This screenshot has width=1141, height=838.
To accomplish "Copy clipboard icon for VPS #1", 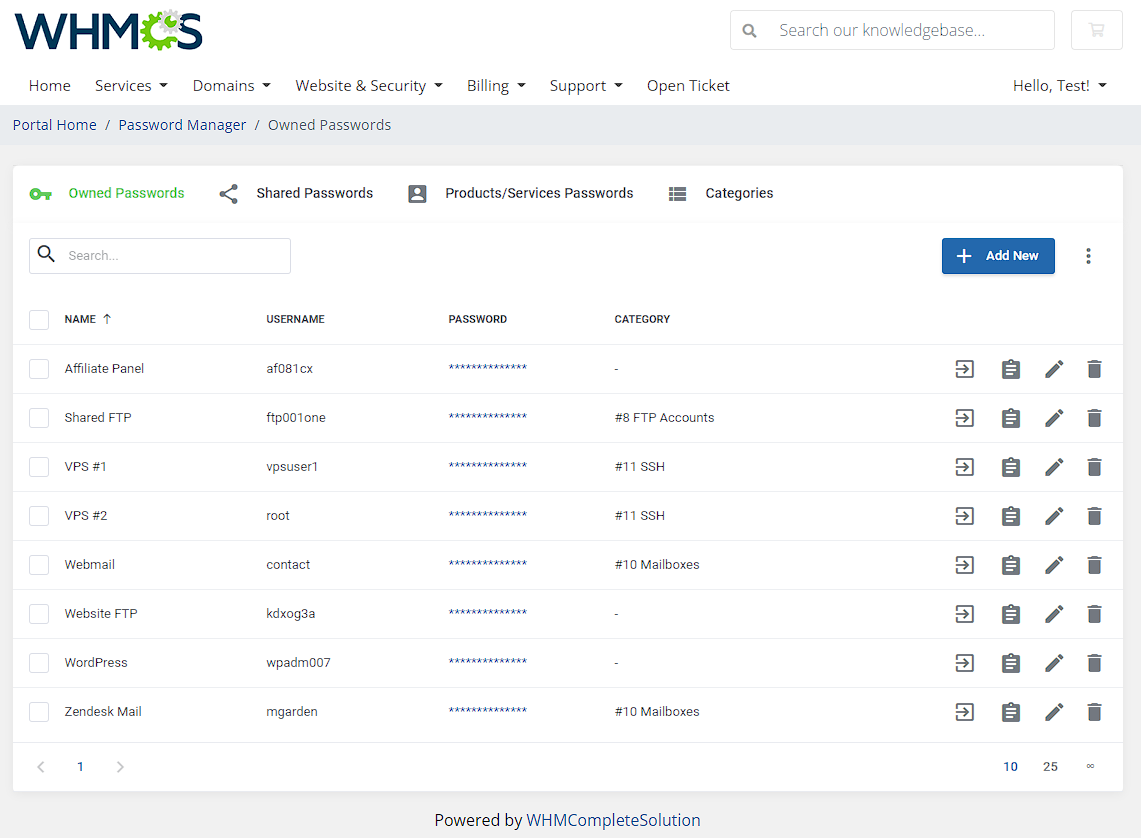I will [1011, 467].
